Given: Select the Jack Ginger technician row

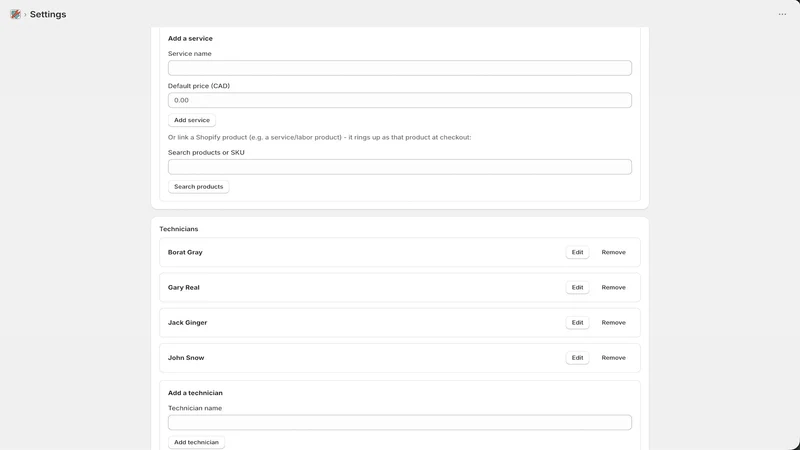Looking at the screenshot, I should tap(399, 322).
